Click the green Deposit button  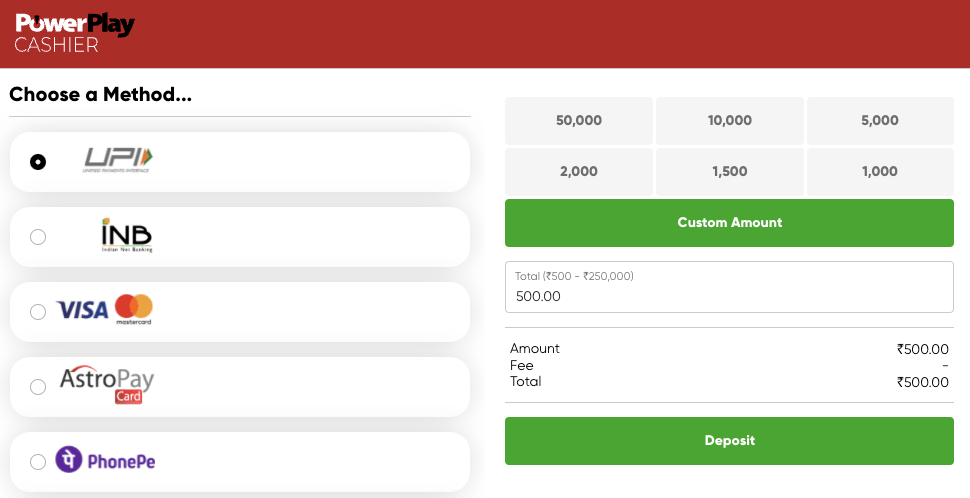pyautogui.click(x=729, y=441)
